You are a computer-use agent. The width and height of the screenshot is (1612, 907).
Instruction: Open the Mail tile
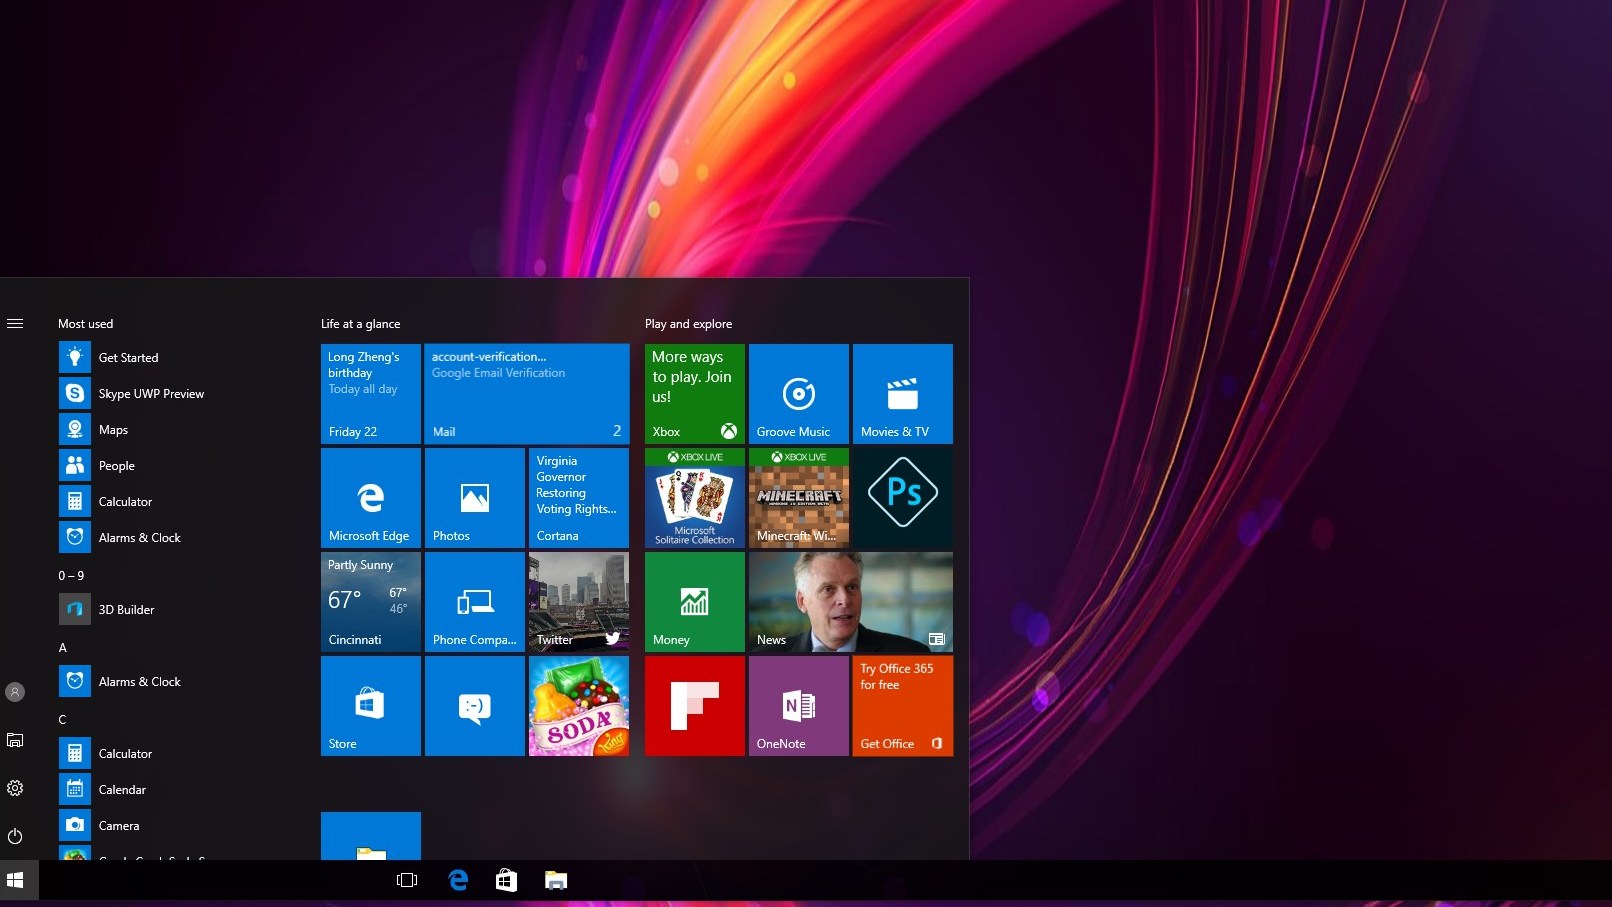[527, 394]
